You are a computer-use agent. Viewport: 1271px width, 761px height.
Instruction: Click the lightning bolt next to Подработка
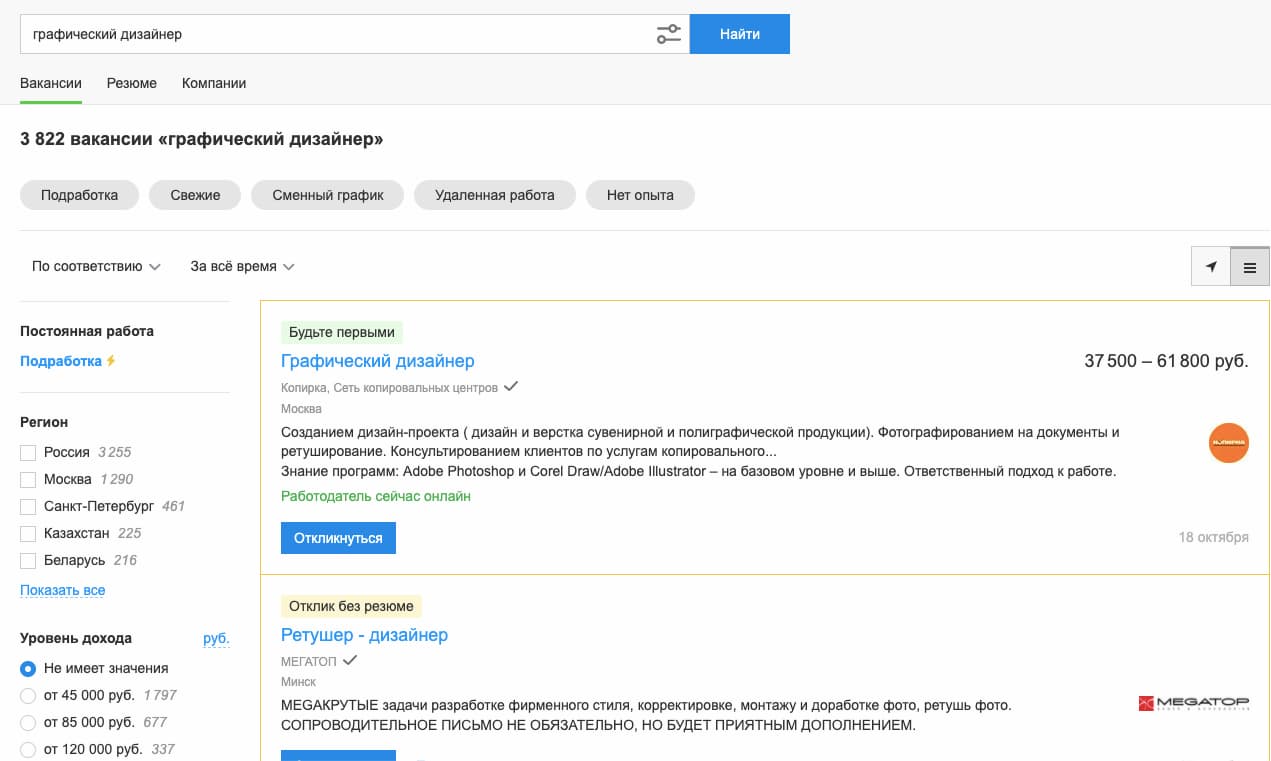tap(112, 360)
